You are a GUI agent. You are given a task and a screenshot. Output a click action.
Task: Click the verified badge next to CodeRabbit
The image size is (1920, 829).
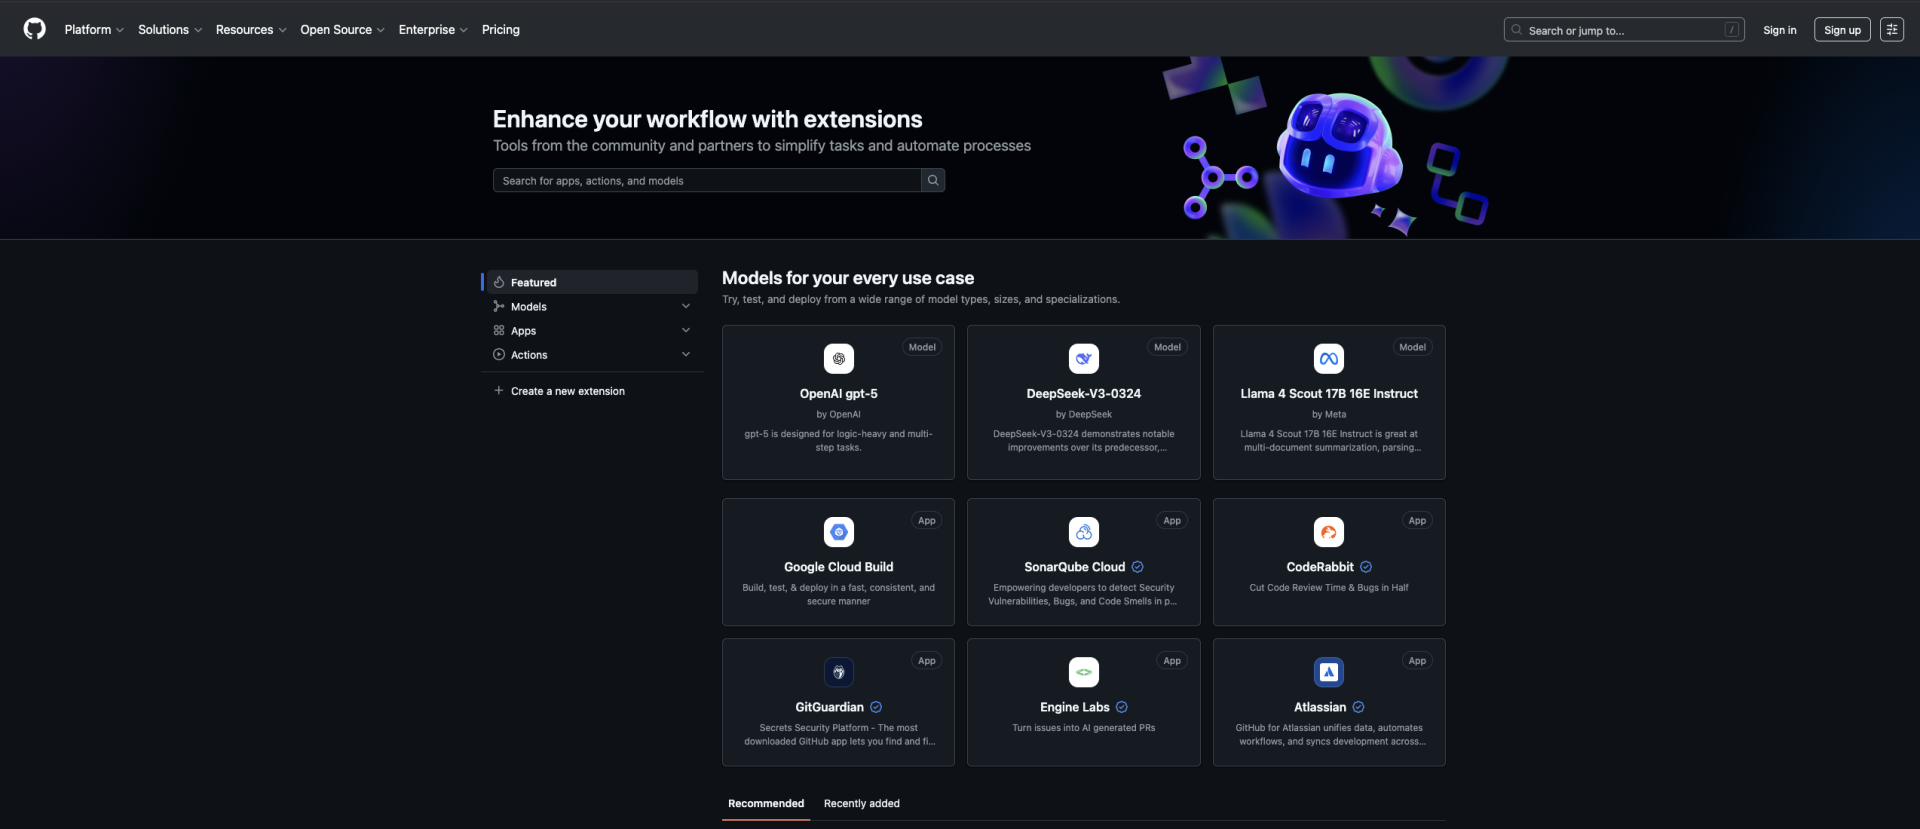point(1366,567)
